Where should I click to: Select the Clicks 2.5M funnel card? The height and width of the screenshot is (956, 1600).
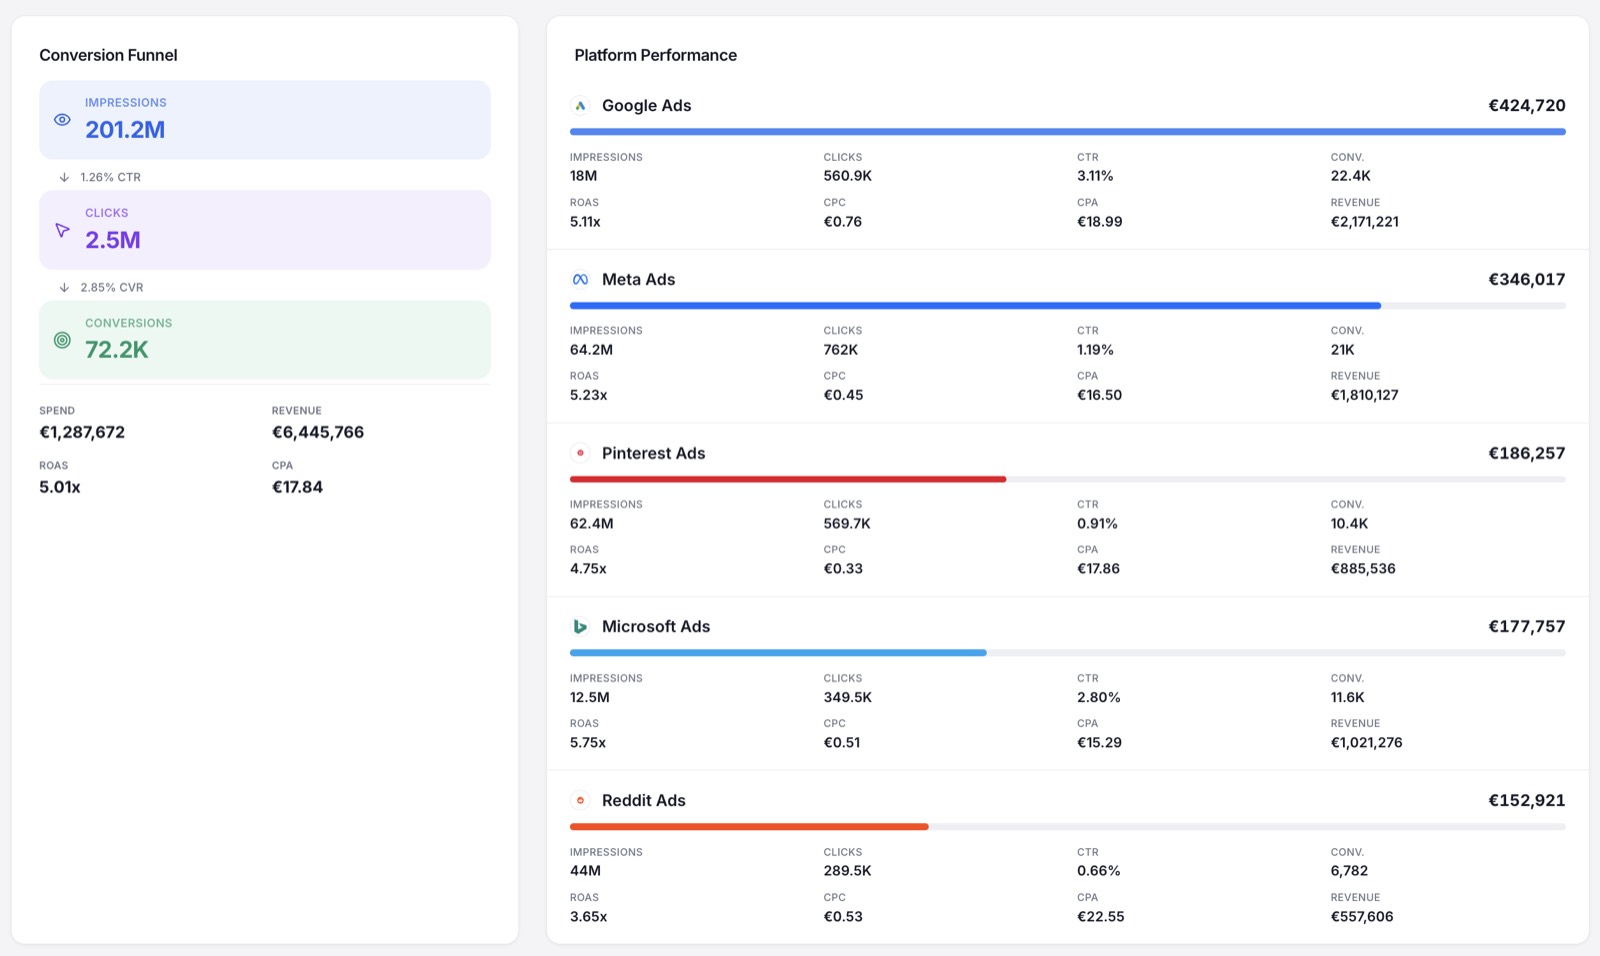(265, 230)
